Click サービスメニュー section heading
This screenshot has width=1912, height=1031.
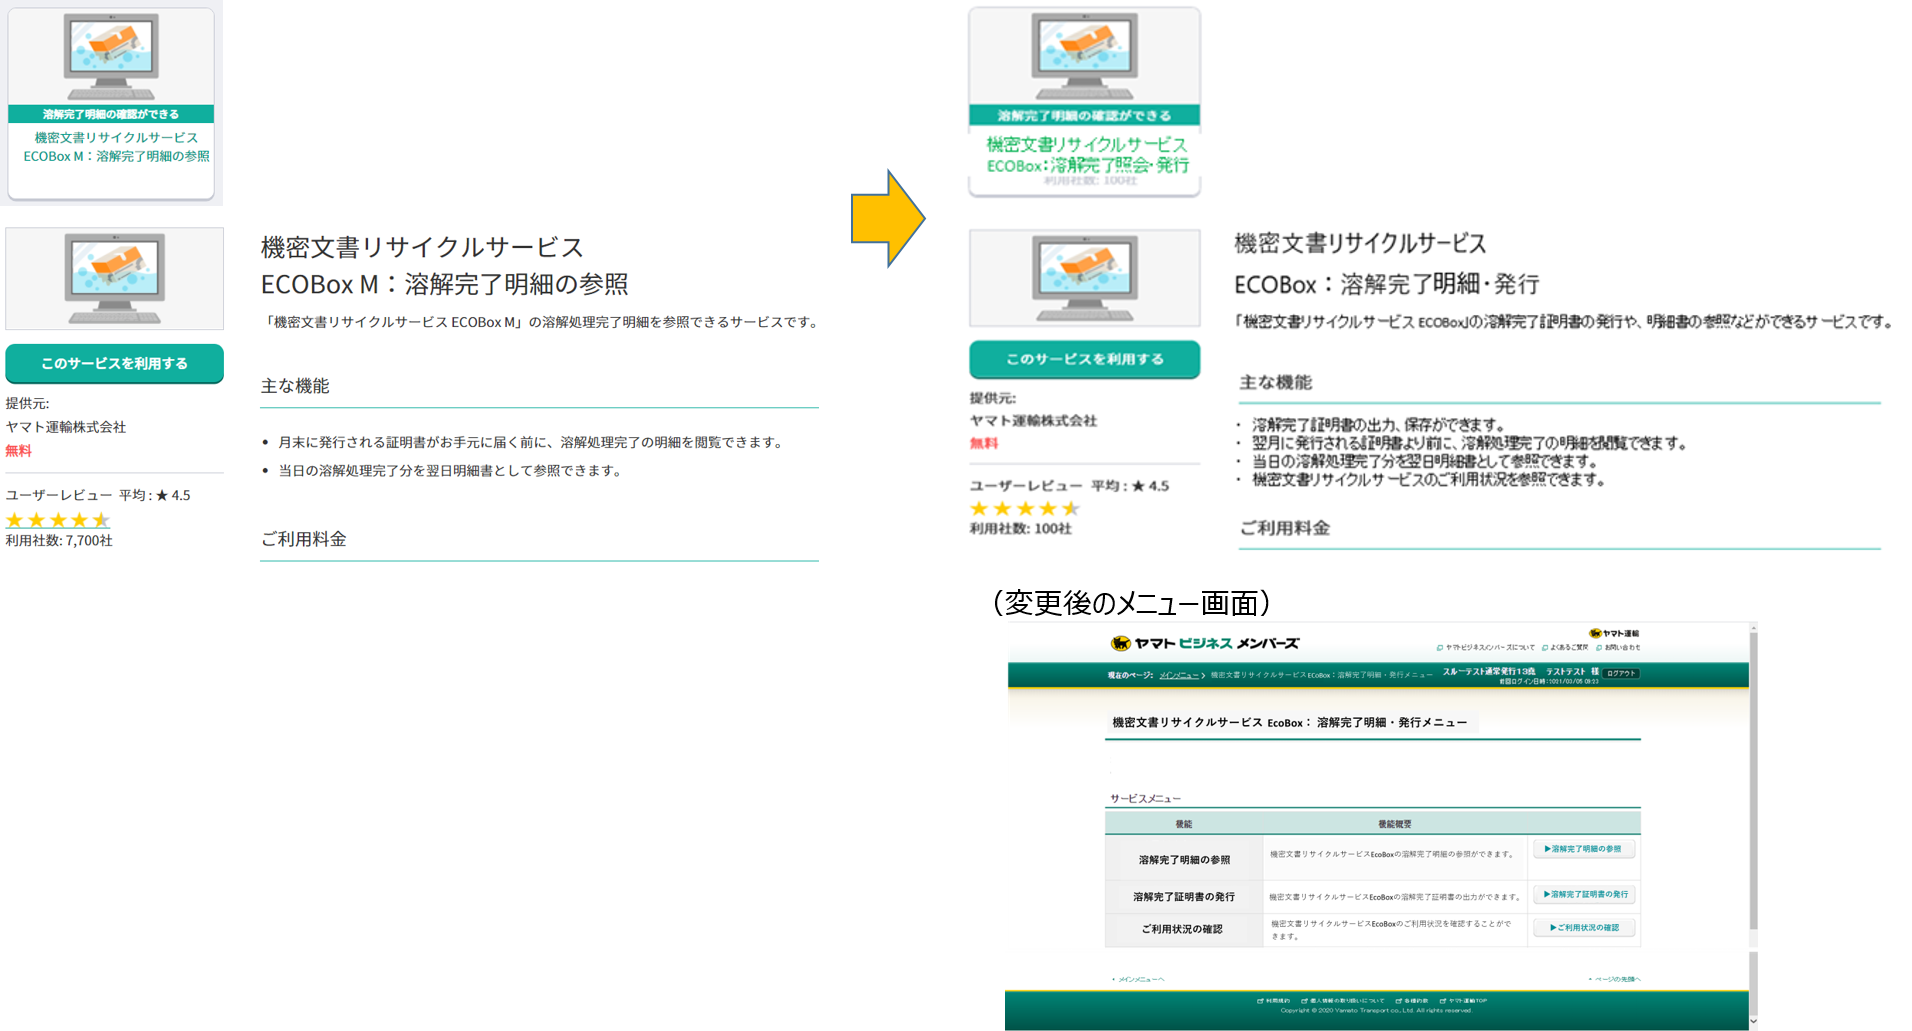click(1145, 799)
